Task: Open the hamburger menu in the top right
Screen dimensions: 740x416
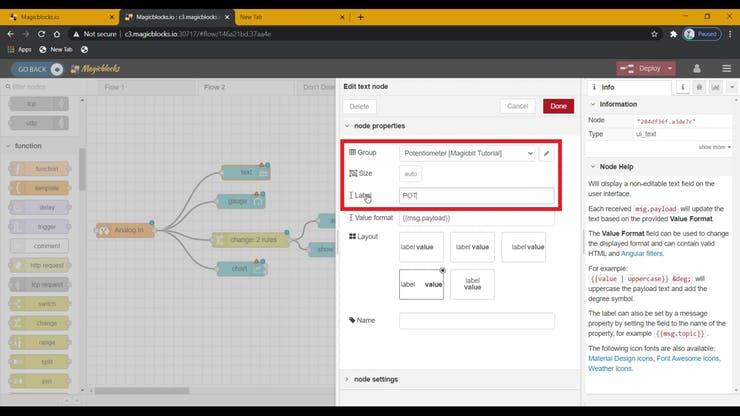Action: point(726,68)
